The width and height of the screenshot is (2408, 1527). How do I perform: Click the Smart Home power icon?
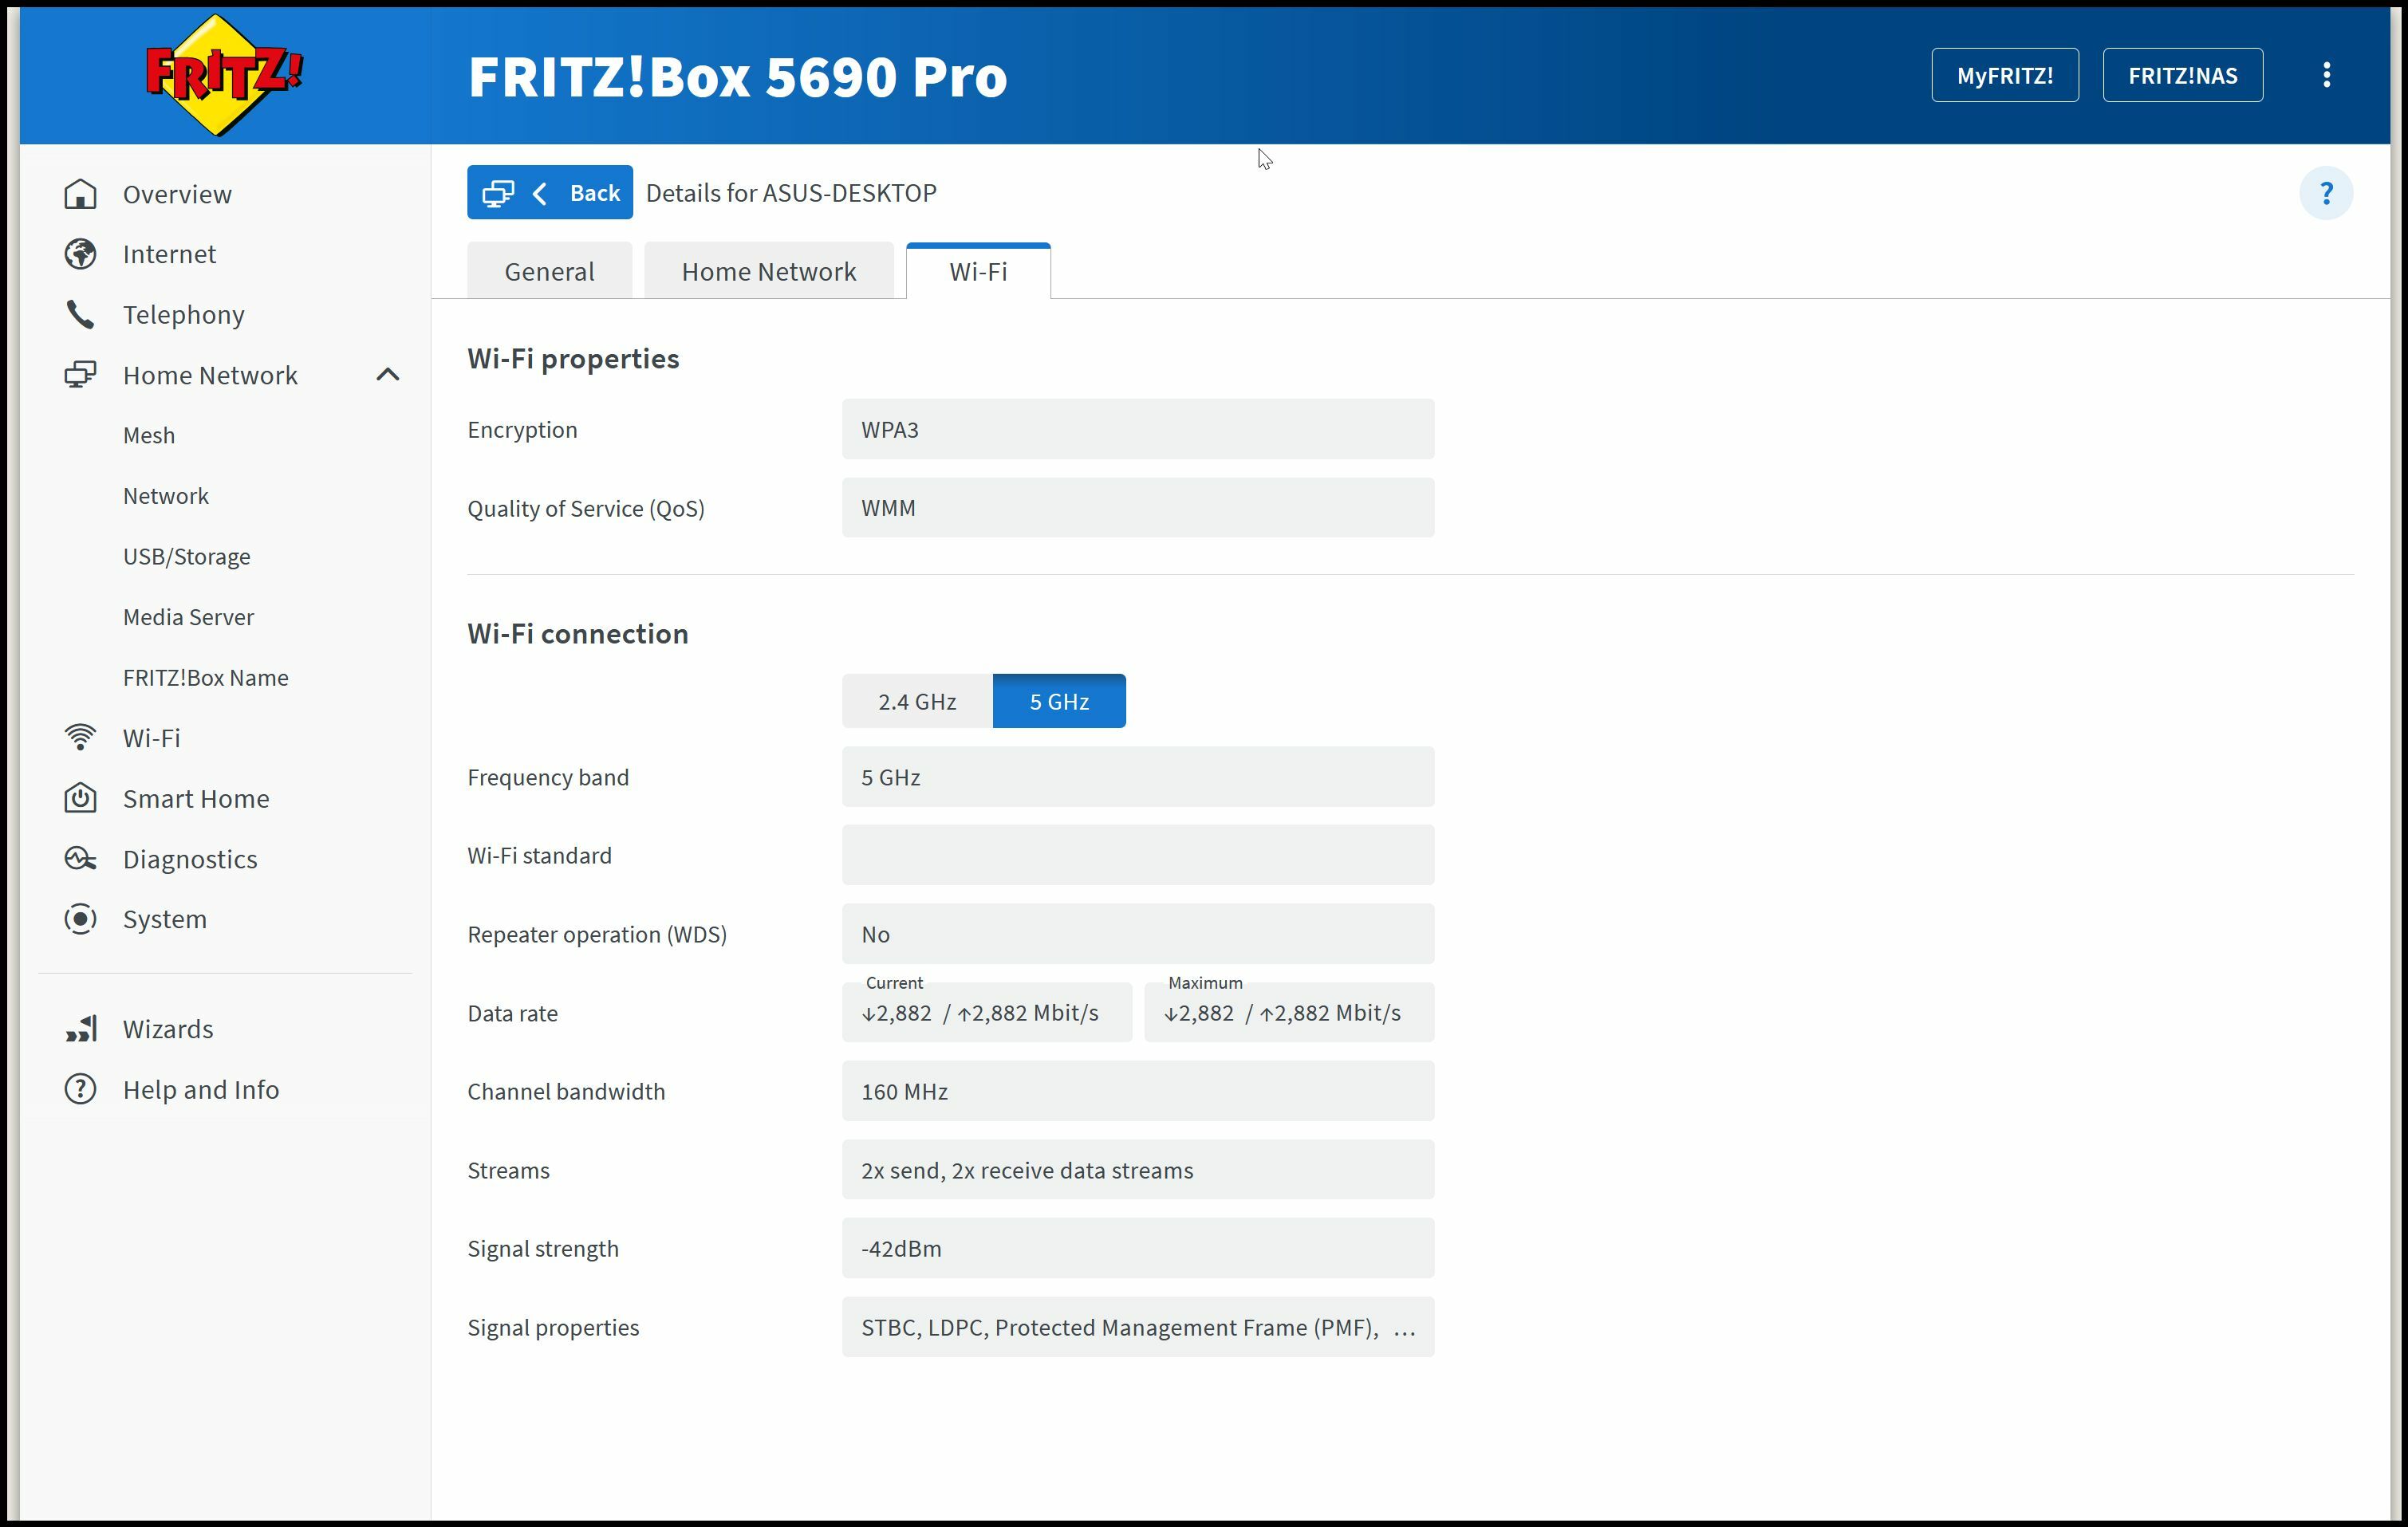pos(81,799)
